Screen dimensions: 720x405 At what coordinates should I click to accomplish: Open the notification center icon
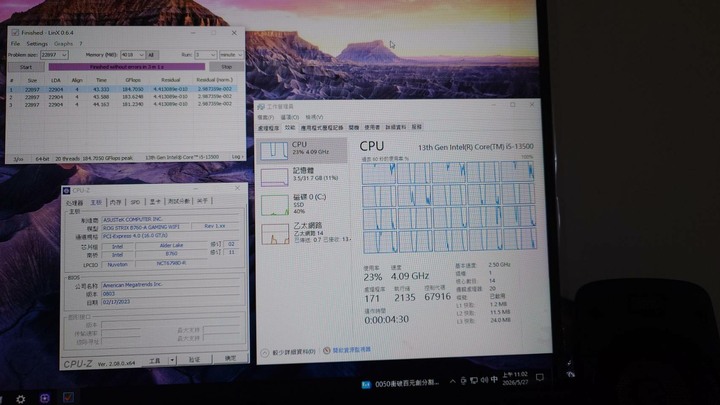tap(540, 377)
